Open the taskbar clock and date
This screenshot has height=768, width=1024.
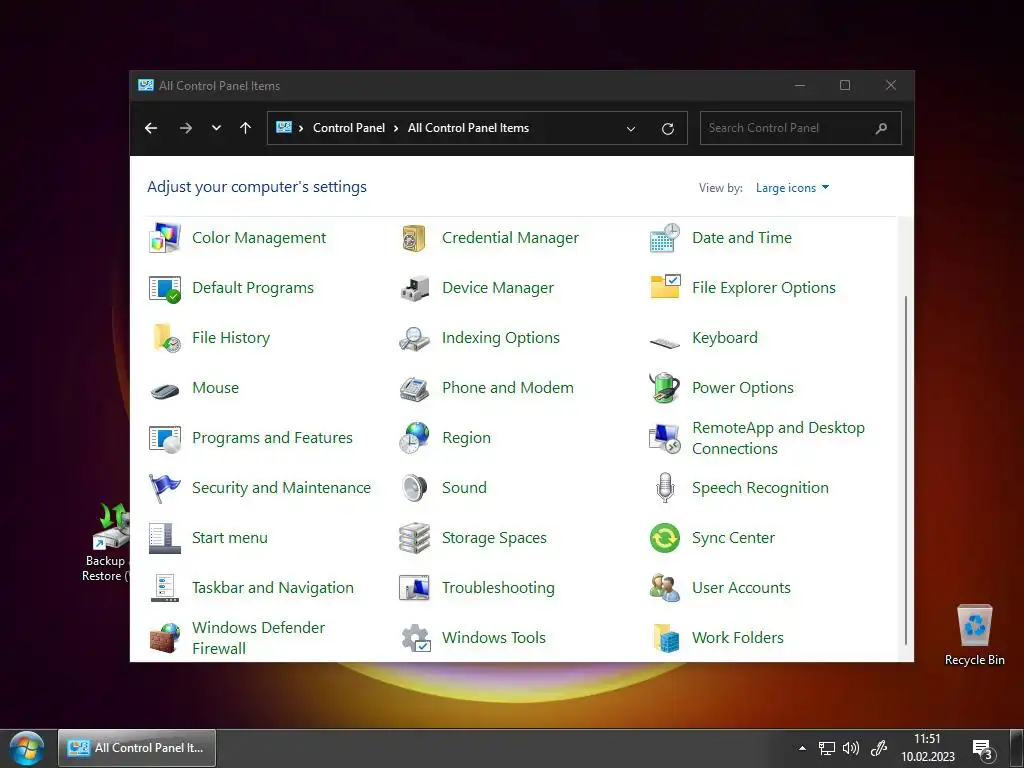coord(927,748)
